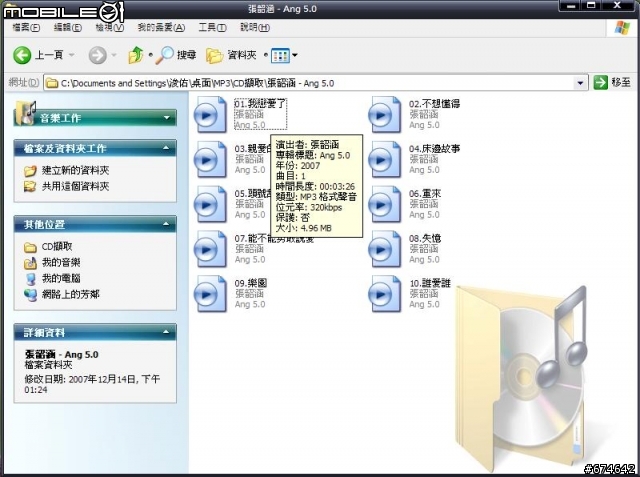Open the 工具(T) menu
Image resolution: width=640 pixels, height=477 pixels.
pos(212,27)
